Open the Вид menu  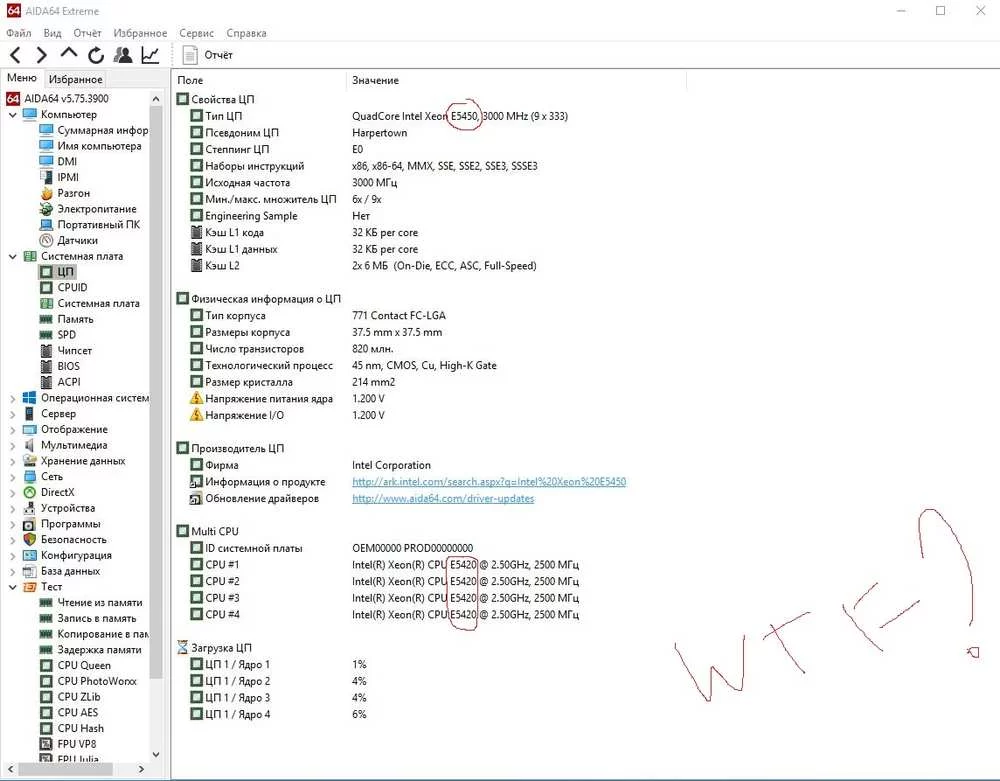point(52,33)
